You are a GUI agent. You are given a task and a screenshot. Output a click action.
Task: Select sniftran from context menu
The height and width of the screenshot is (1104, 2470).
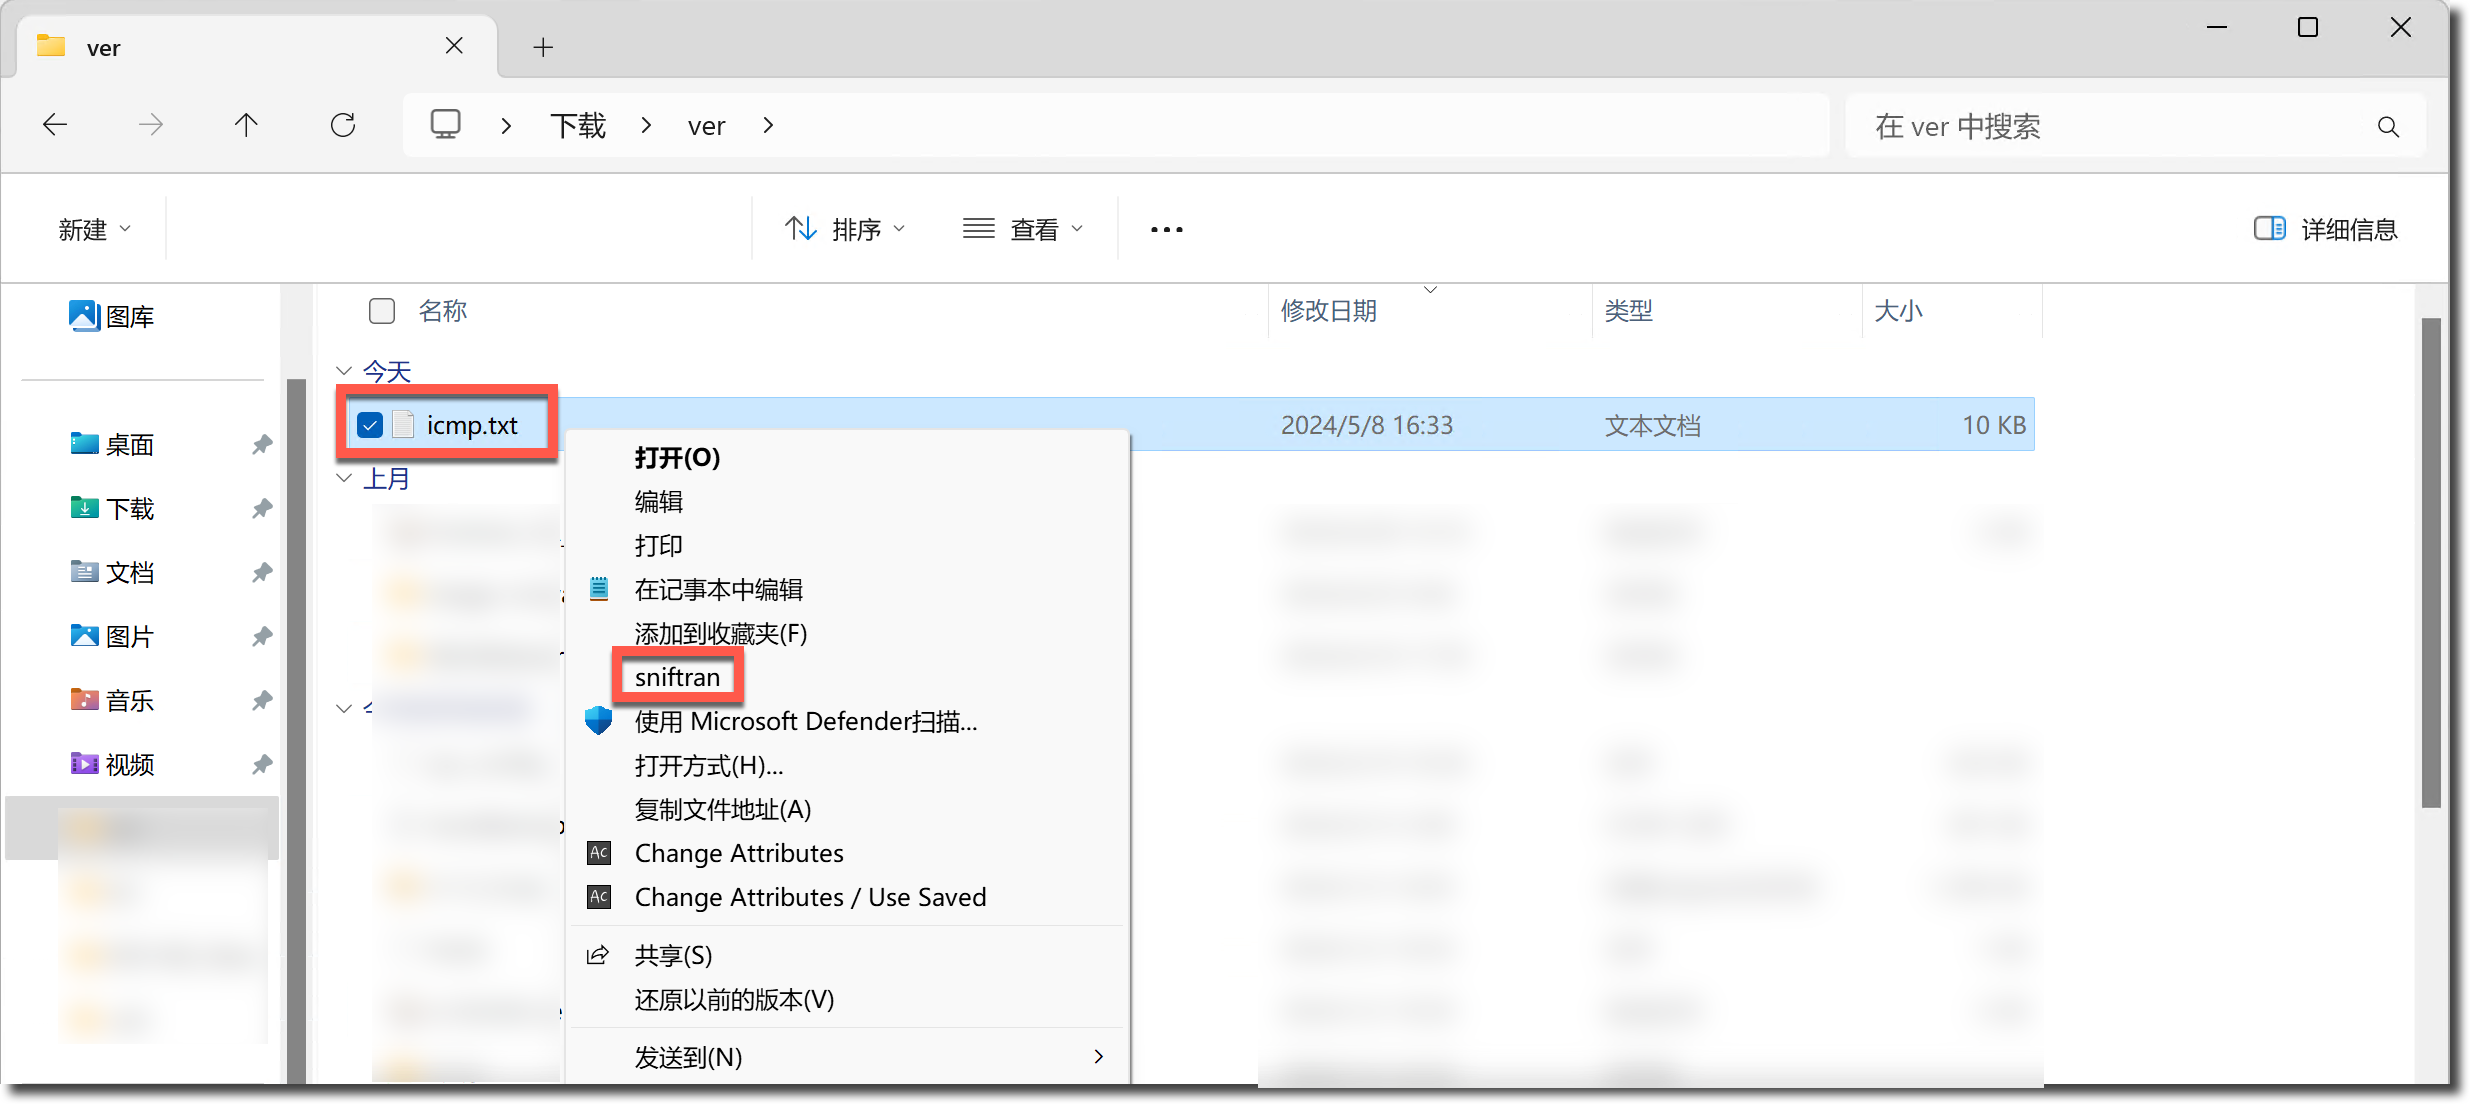pyautogui.click(x=677, y=677)
